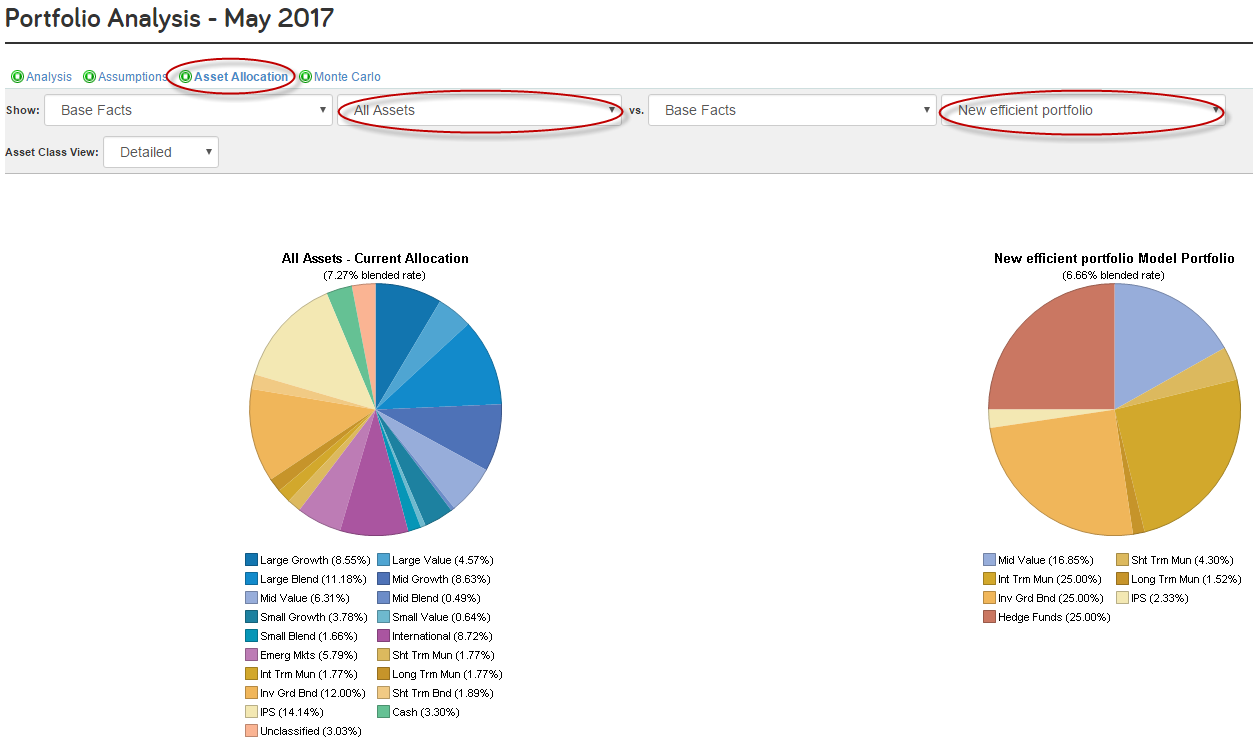Click the Large Growth legend color swatch

coord(251,560)
